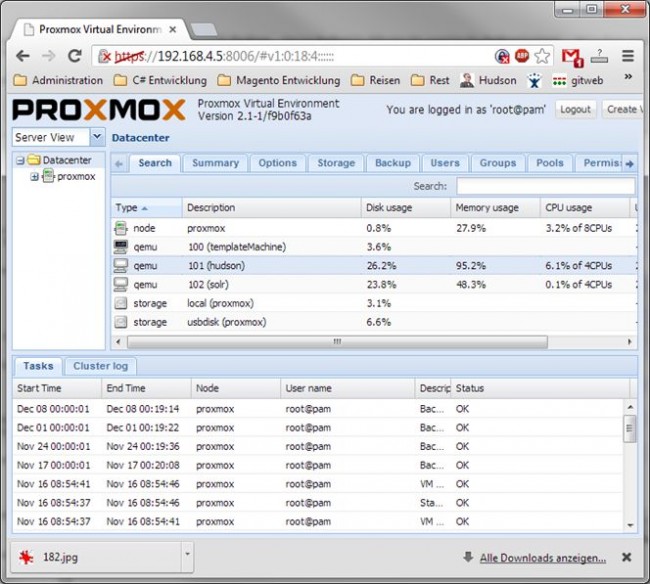Viewport: 650px width, 584px height.
Task: Open gitweb bookmark
Action: click(578, 80)
